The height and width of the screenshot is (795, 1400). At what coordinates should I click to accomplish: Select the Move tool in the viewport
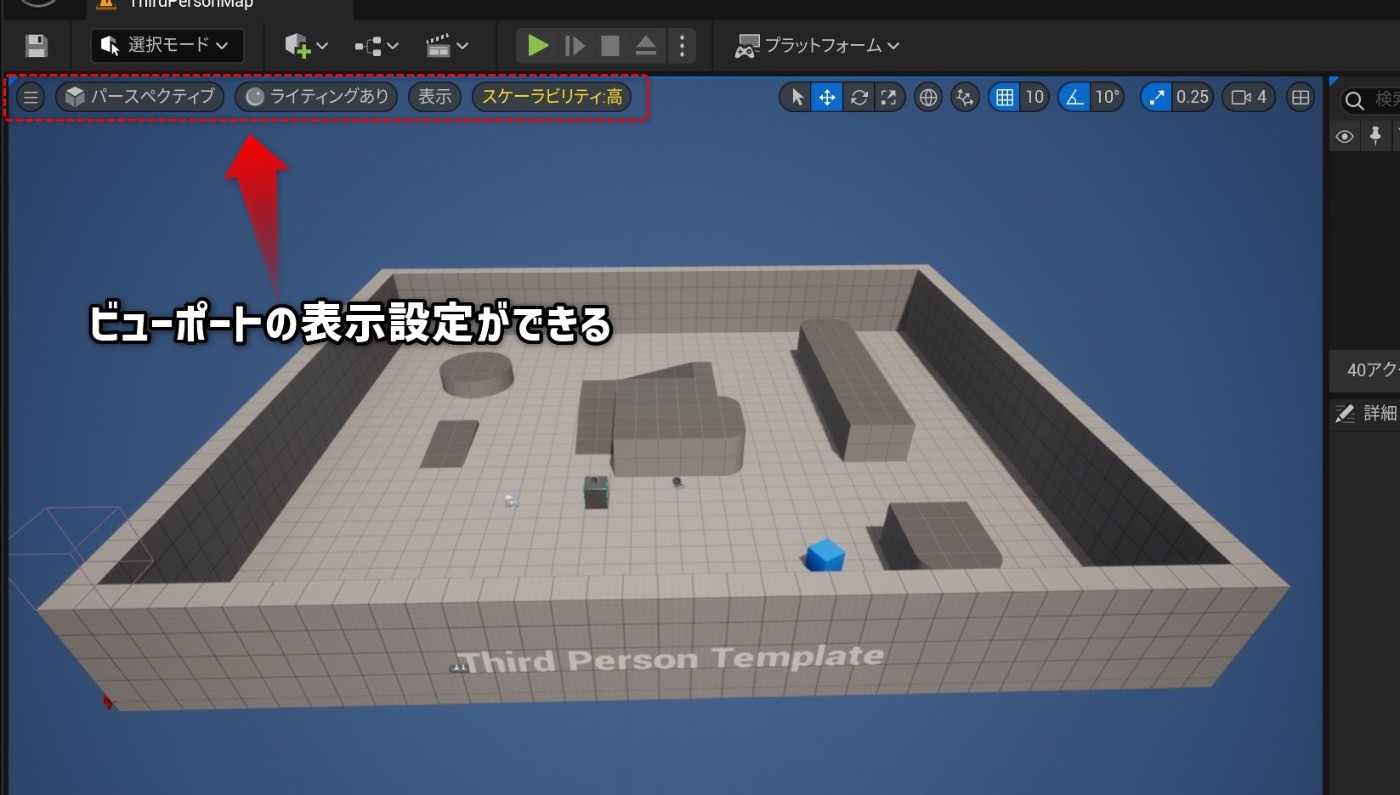826,97
